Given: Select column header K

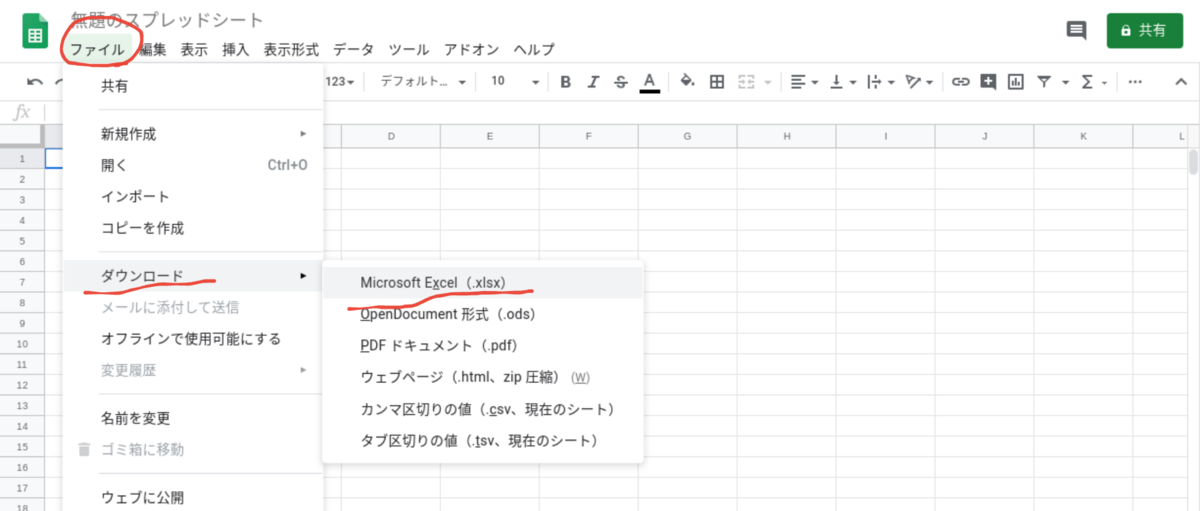Looking at the screenshot, I should coord(1083,136).
